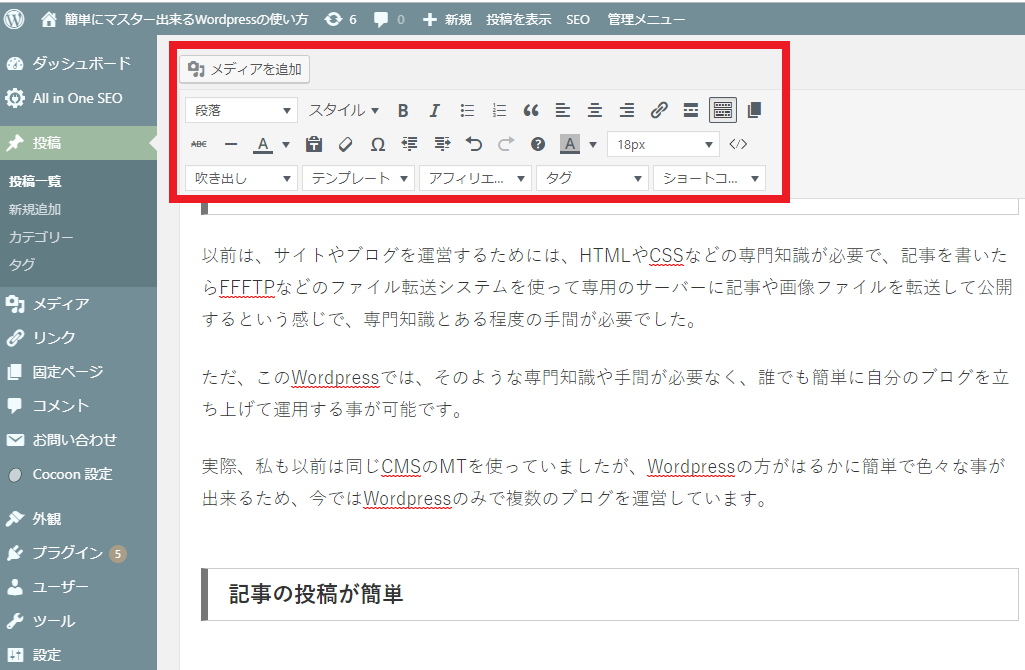Image resolution: width=1025 pixels, height=670 pixels.
Task: Click the source code </> icon
Action: pyautogui.click(x=738, y=144)
